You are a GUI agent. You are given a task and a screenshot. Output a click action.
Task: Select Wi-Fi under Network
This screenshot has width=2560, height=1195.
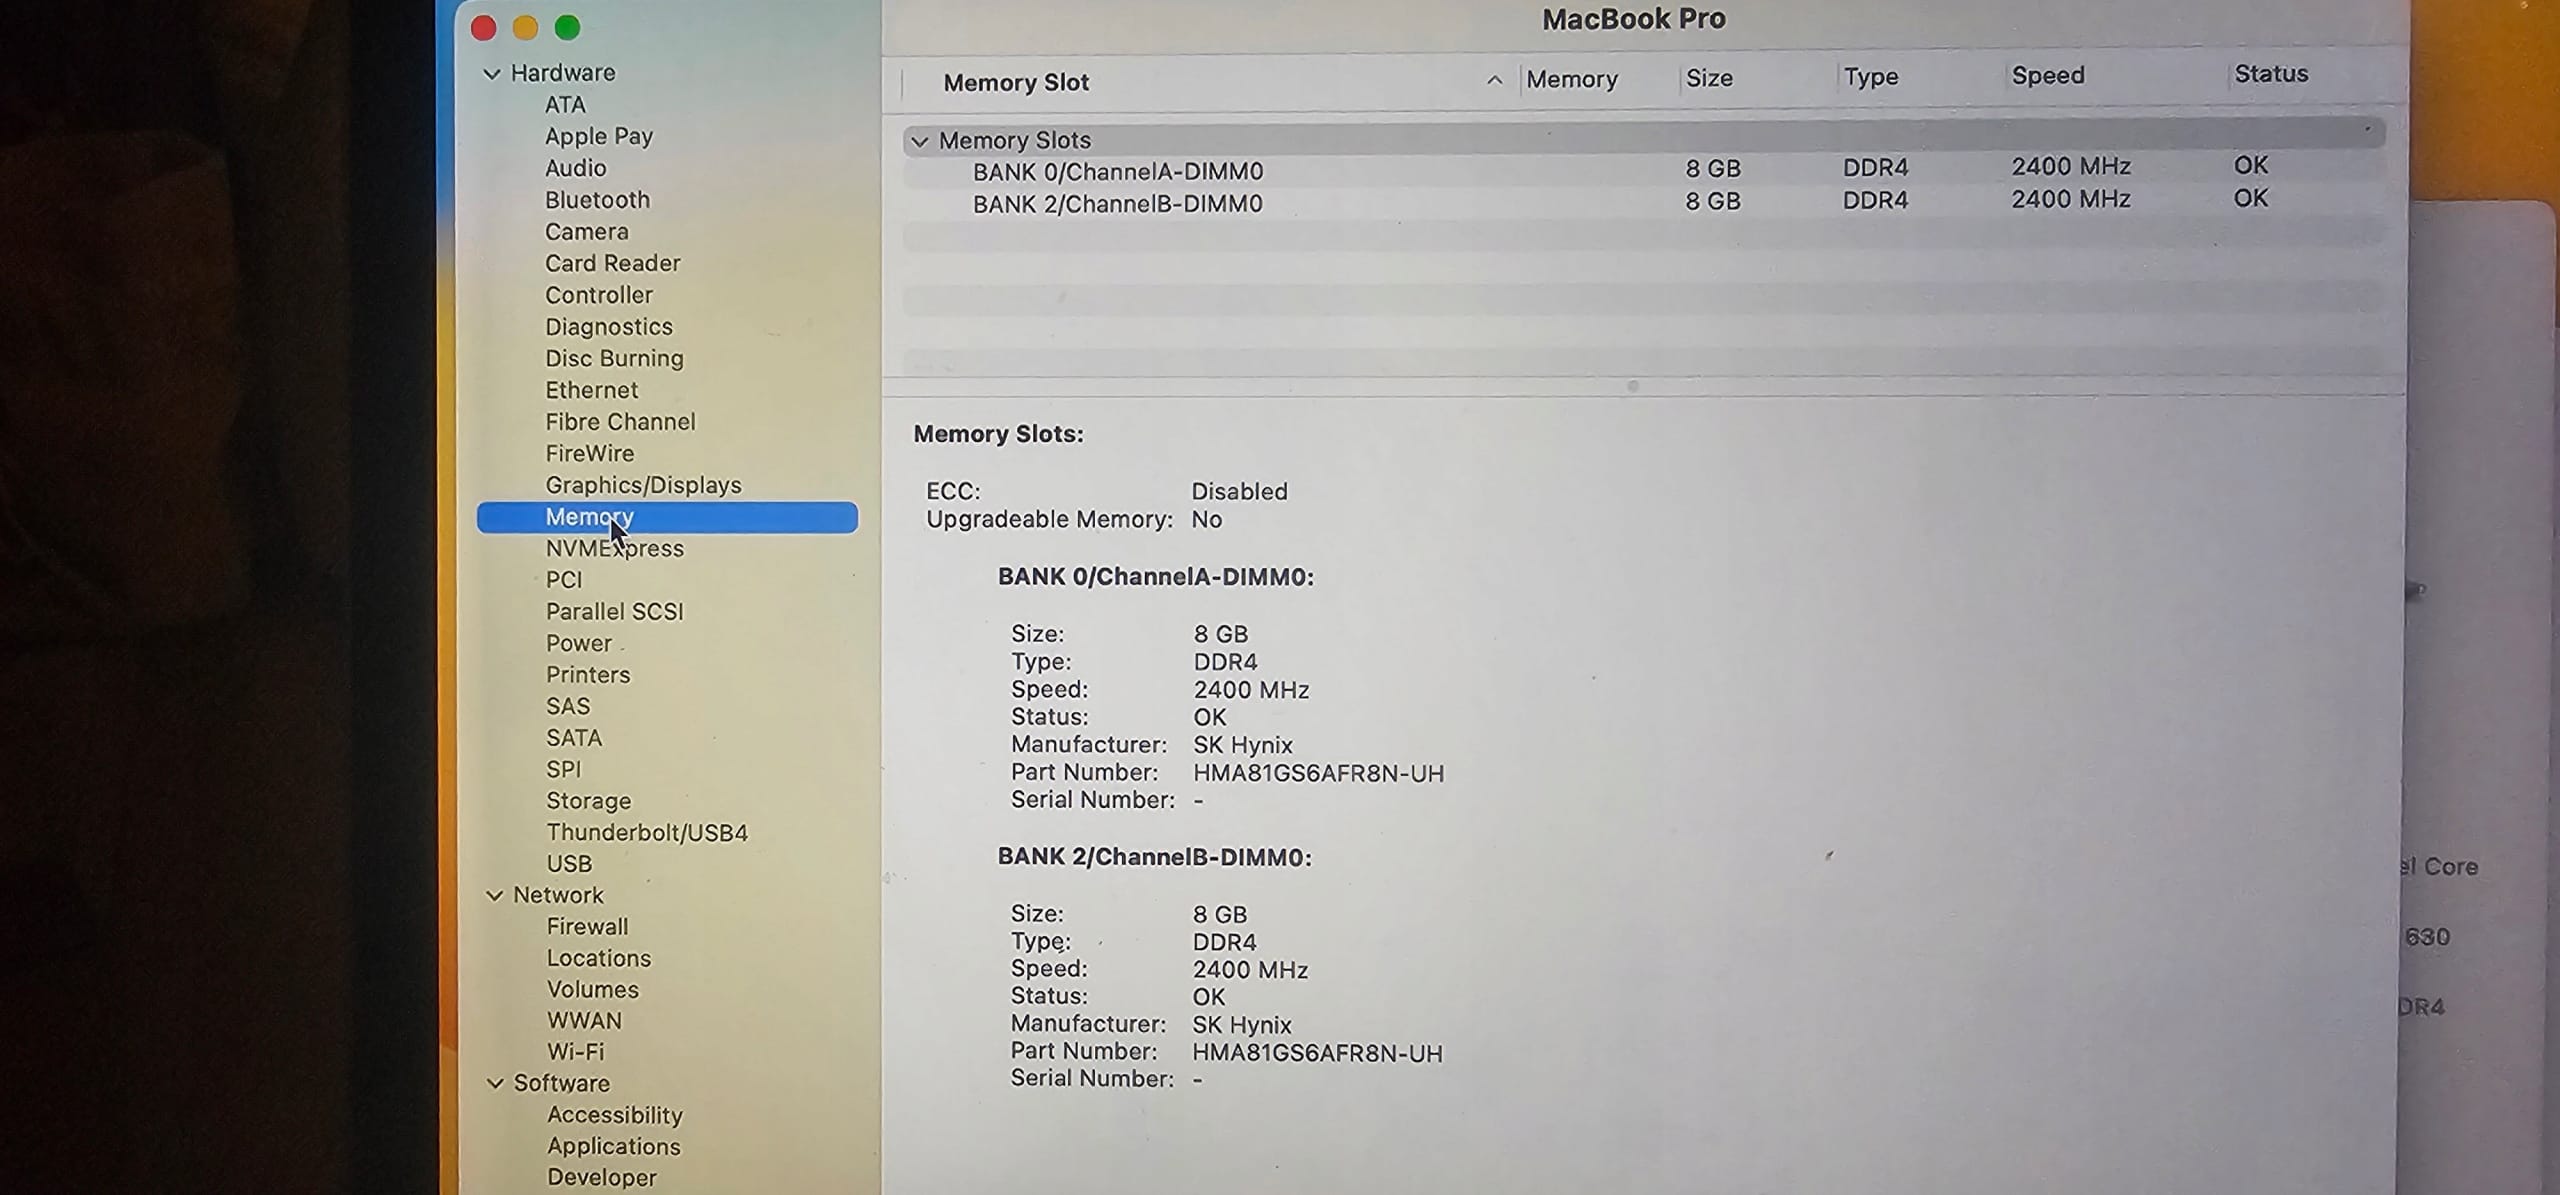[575, 1053]
